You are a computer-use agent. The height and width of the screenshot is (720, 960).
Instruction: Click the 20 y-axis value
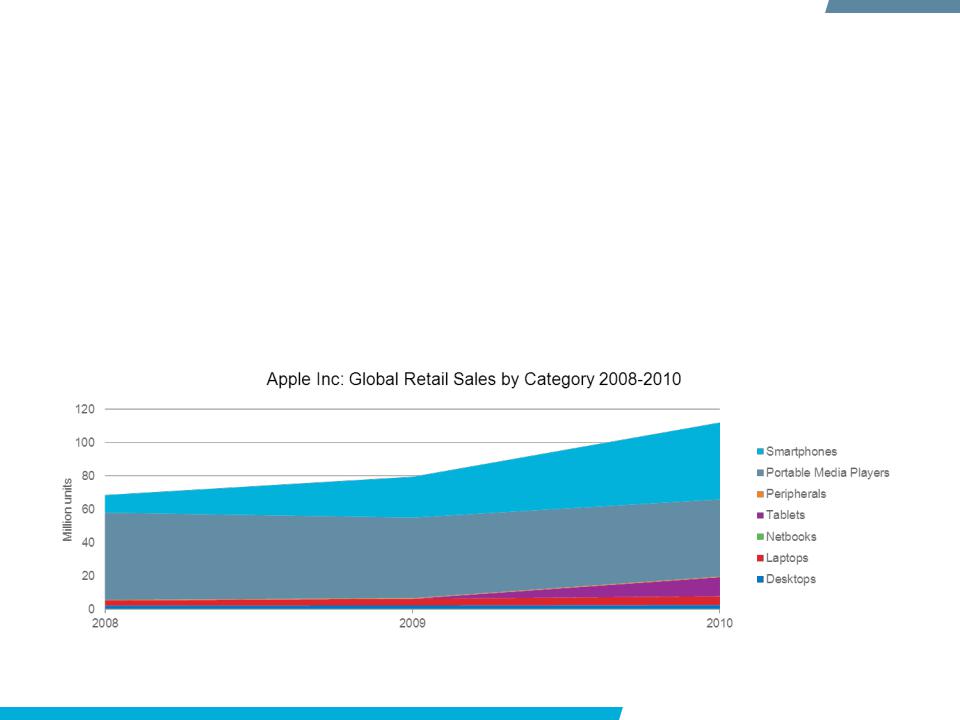(x=88, y=576)
